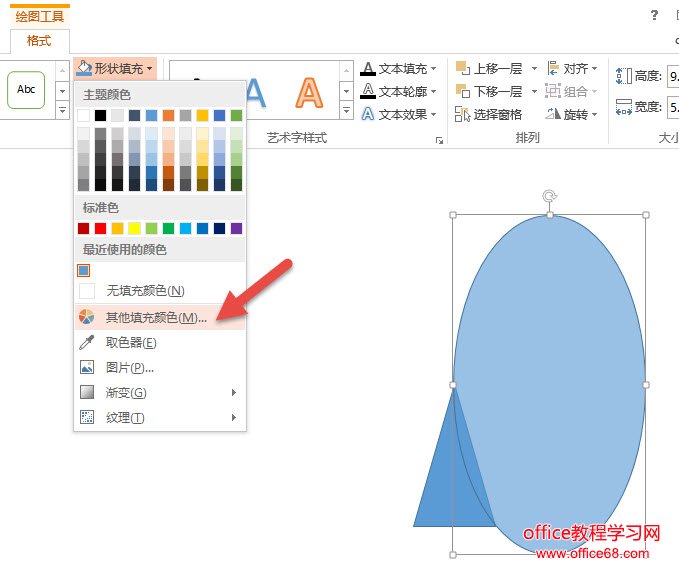Click the ellipse right-middle resize handle
The image size is (679, 570).
646,385
